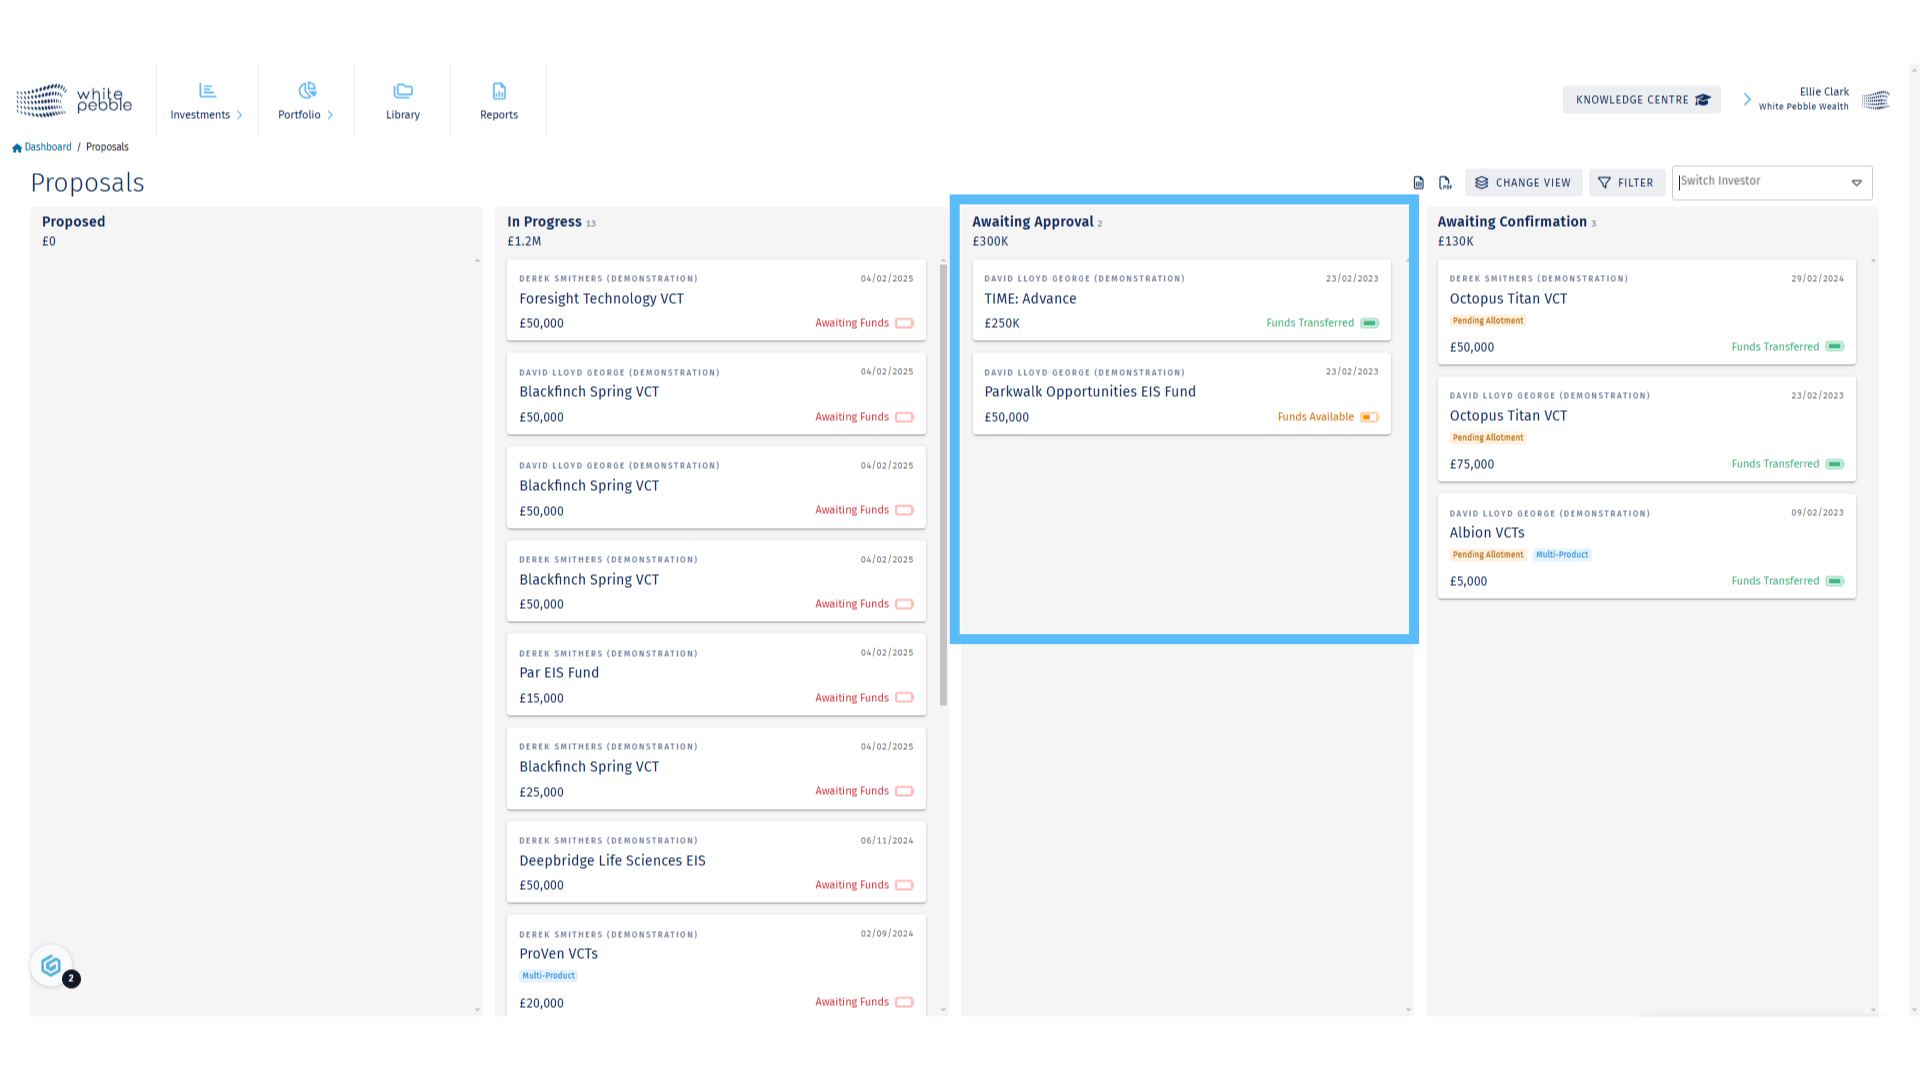Screen dimensions: 1920x1080
Task: Expand the Switch Investor dropdown
Action: click(1857, 182)
